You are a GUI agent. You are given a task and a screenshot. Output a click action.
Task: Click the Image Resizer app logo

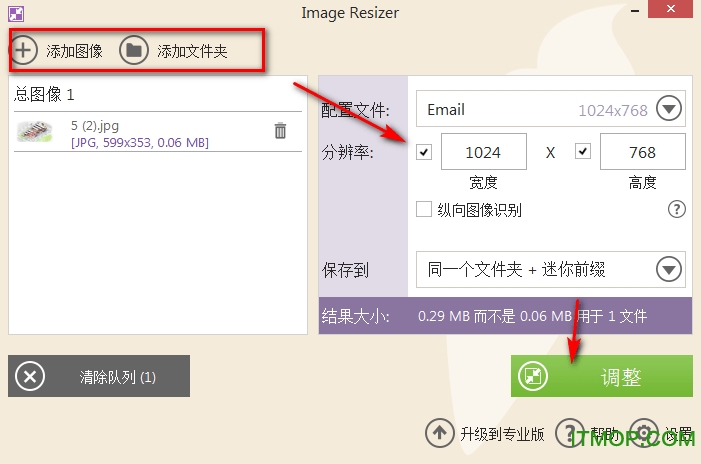coord(16,13)
